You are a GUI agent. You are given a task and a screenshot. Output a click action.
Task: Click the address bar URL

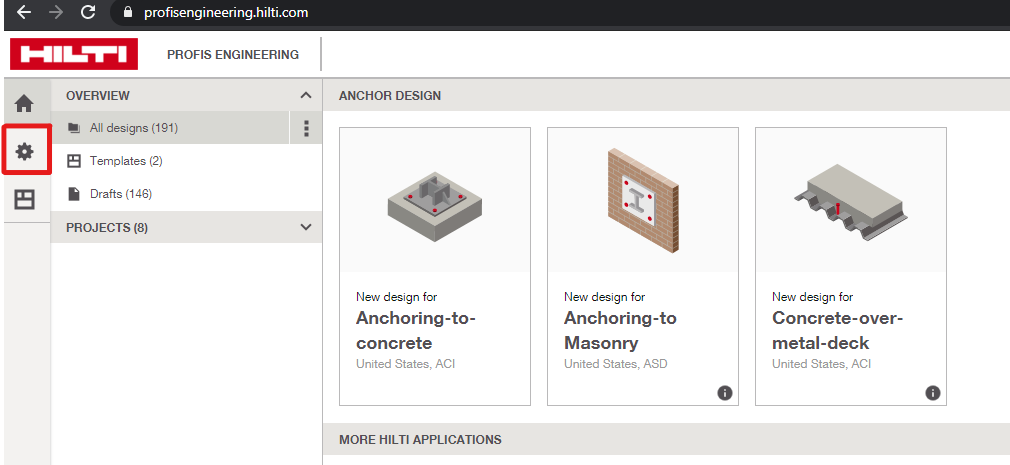(x=222, y=13)
